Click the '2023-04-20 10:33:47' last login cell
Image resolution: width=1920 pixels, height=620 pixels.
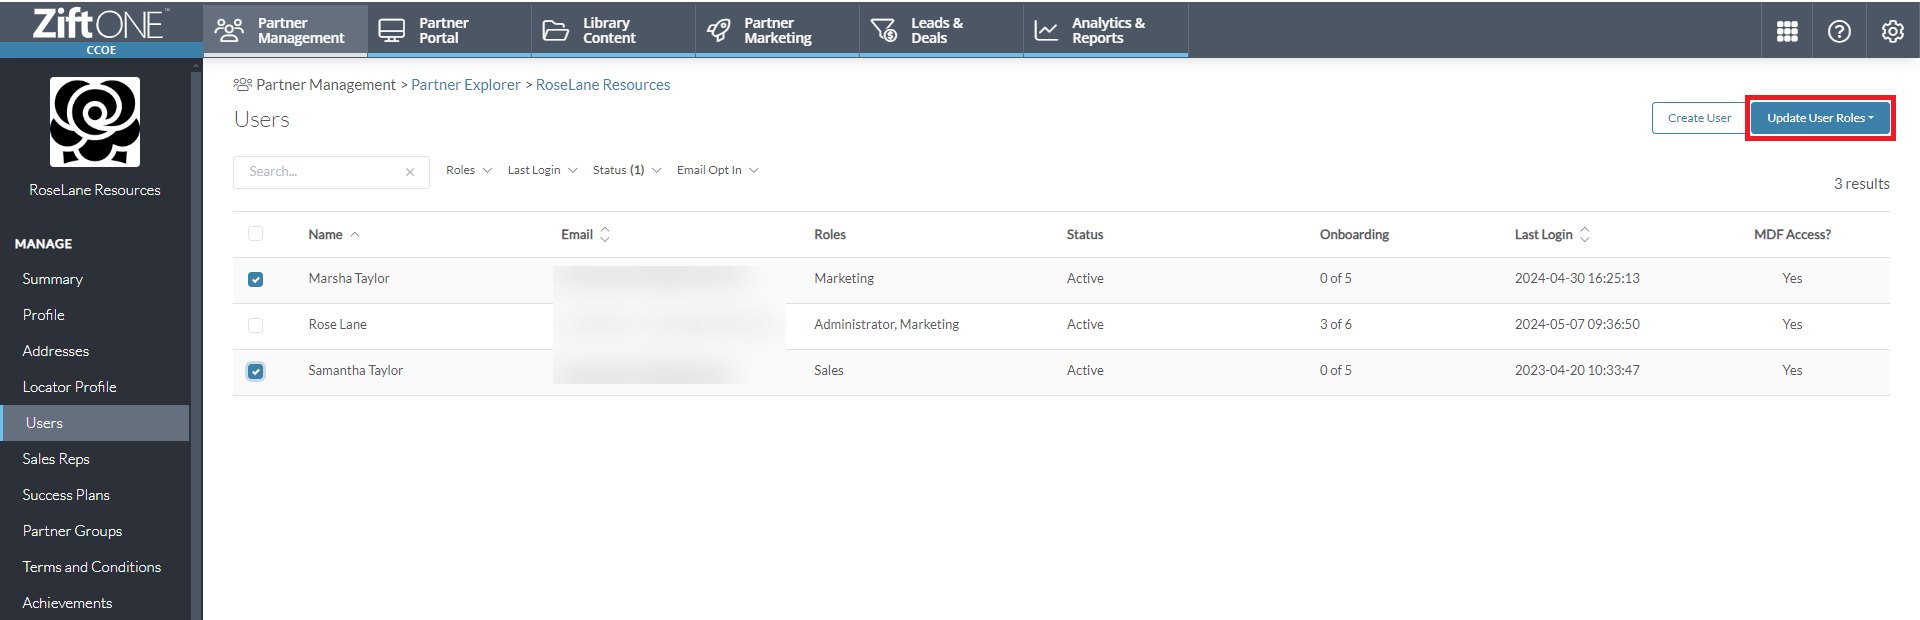click(1577, 371)
